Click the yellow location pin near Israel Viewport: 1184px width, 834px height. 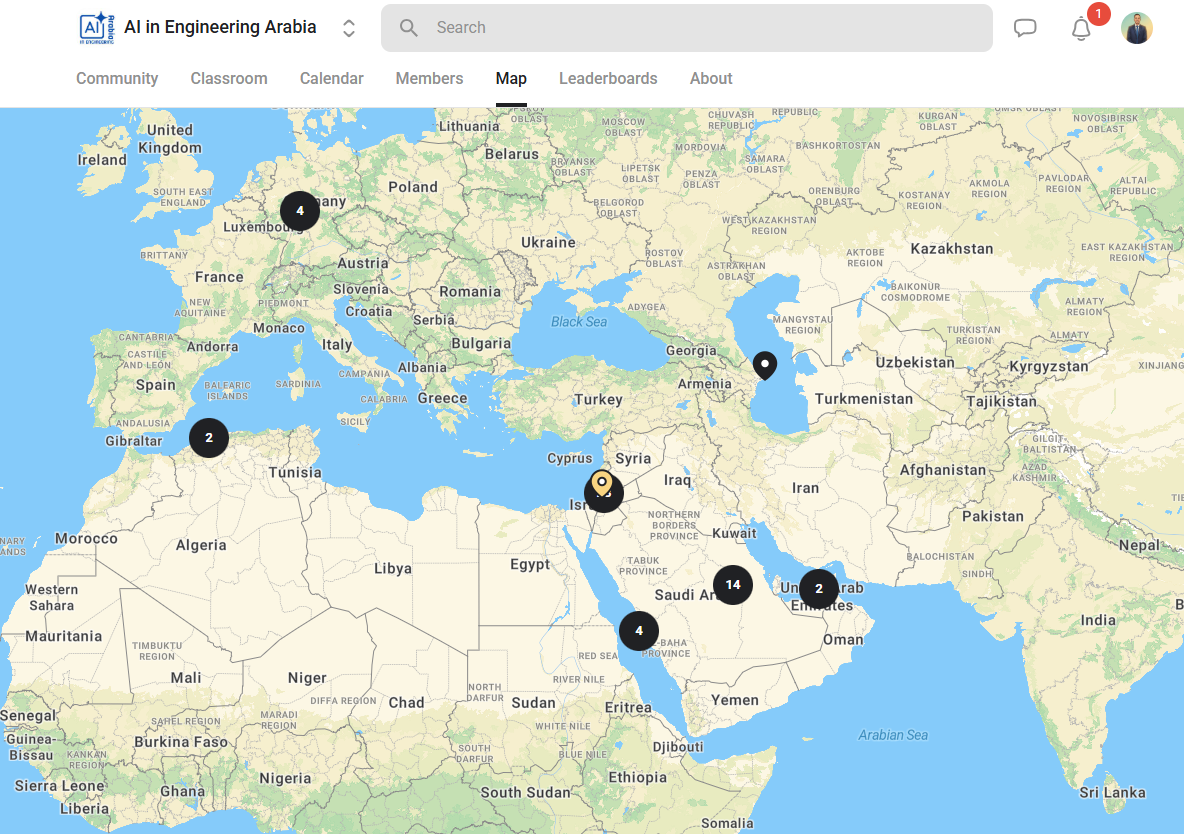pos(601,483)
